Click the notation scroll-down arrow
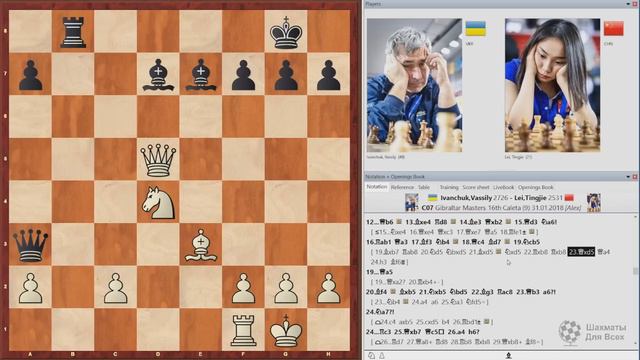 click(635, 344)
